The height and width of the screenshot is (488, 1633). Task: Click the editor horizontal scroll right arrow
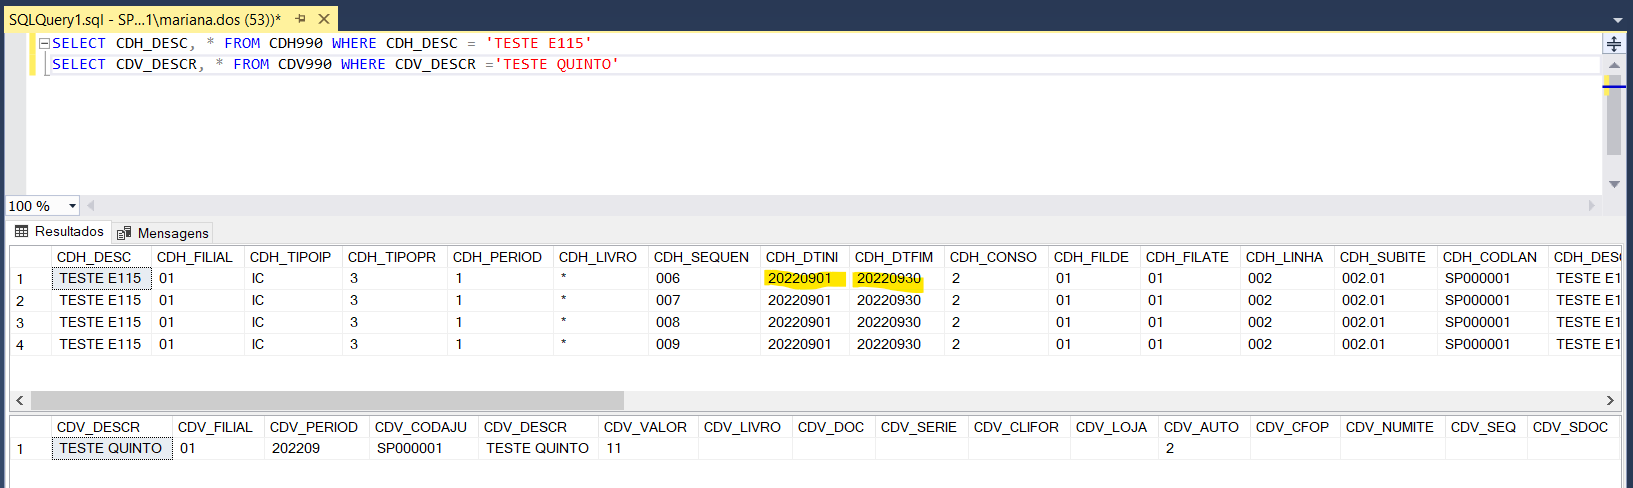pos(1592,206)
